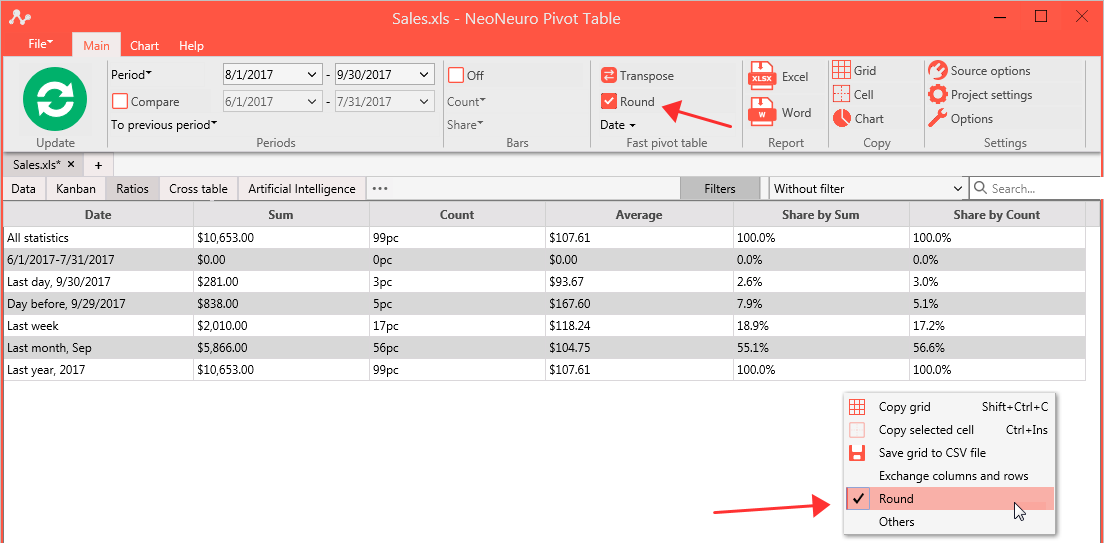The height and width of the screenshot is (543, 1104).
Task: Click Save grid to CSV floppy icon
Action: point(857,453)
